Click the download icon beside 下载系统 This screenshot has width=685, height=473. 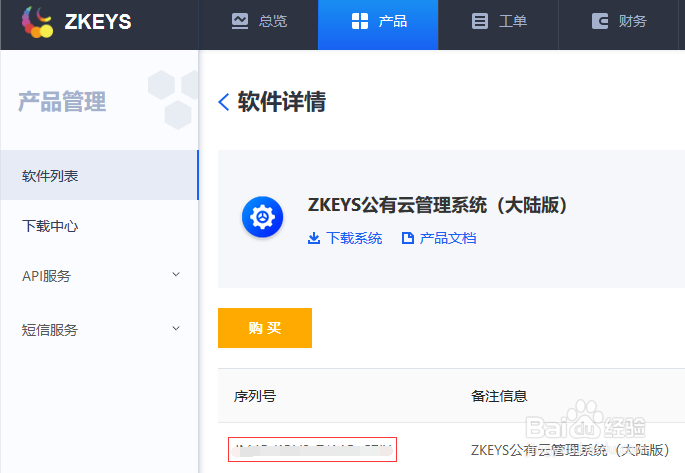[314, 238]
